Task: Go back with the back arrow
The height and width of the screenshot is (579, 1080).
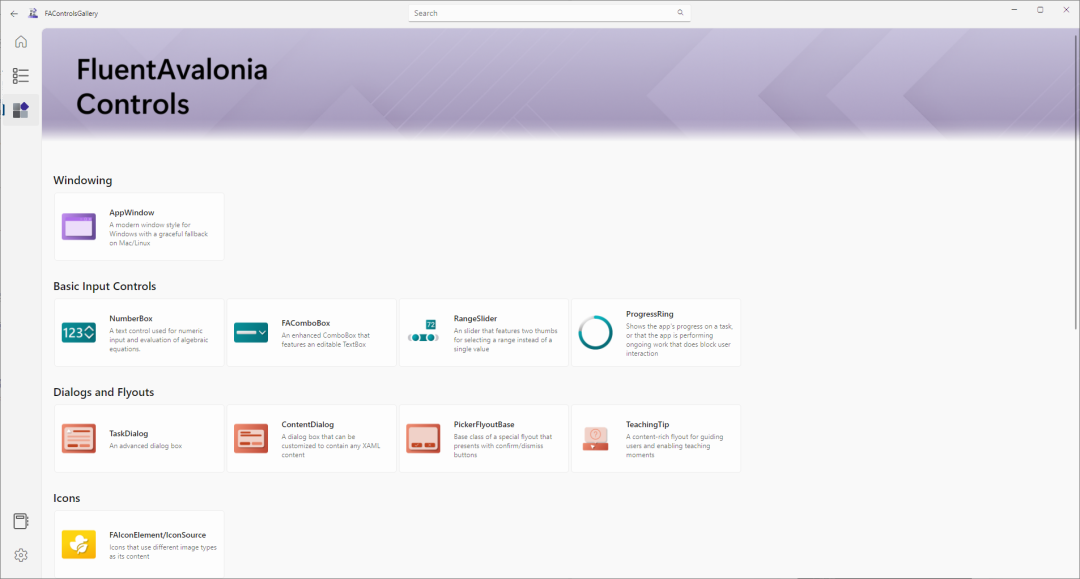Action: point(14,13)
